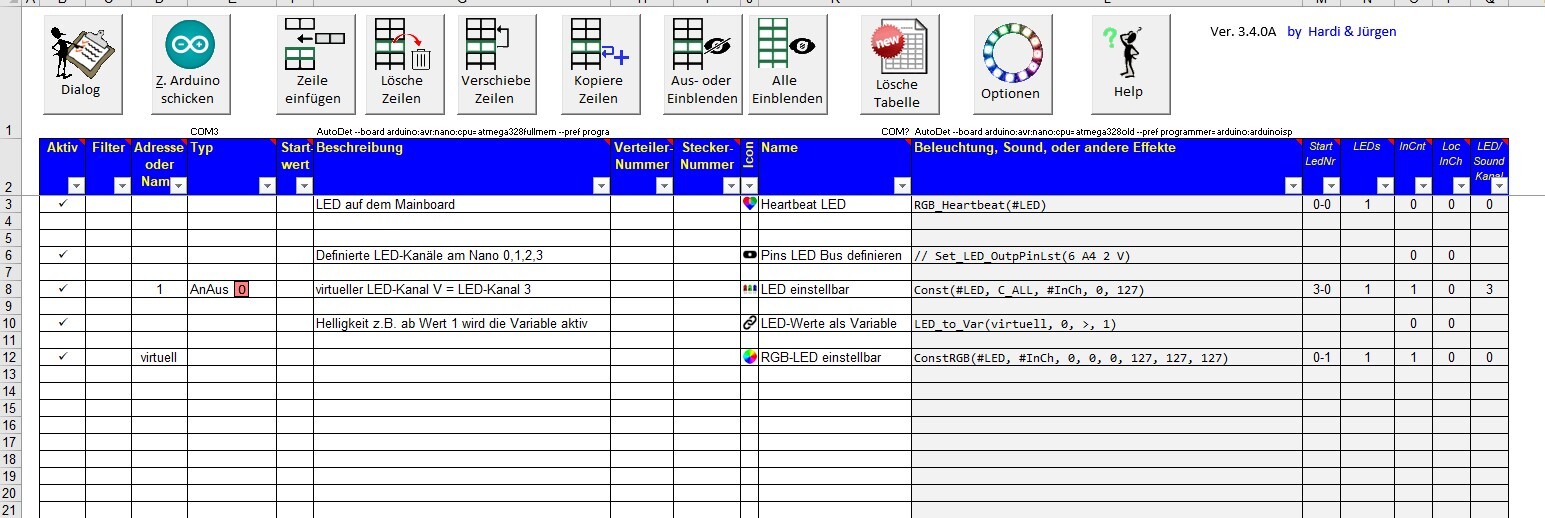
Task: Send program via Z. Arduino schicken
Action: coord(189,64)
